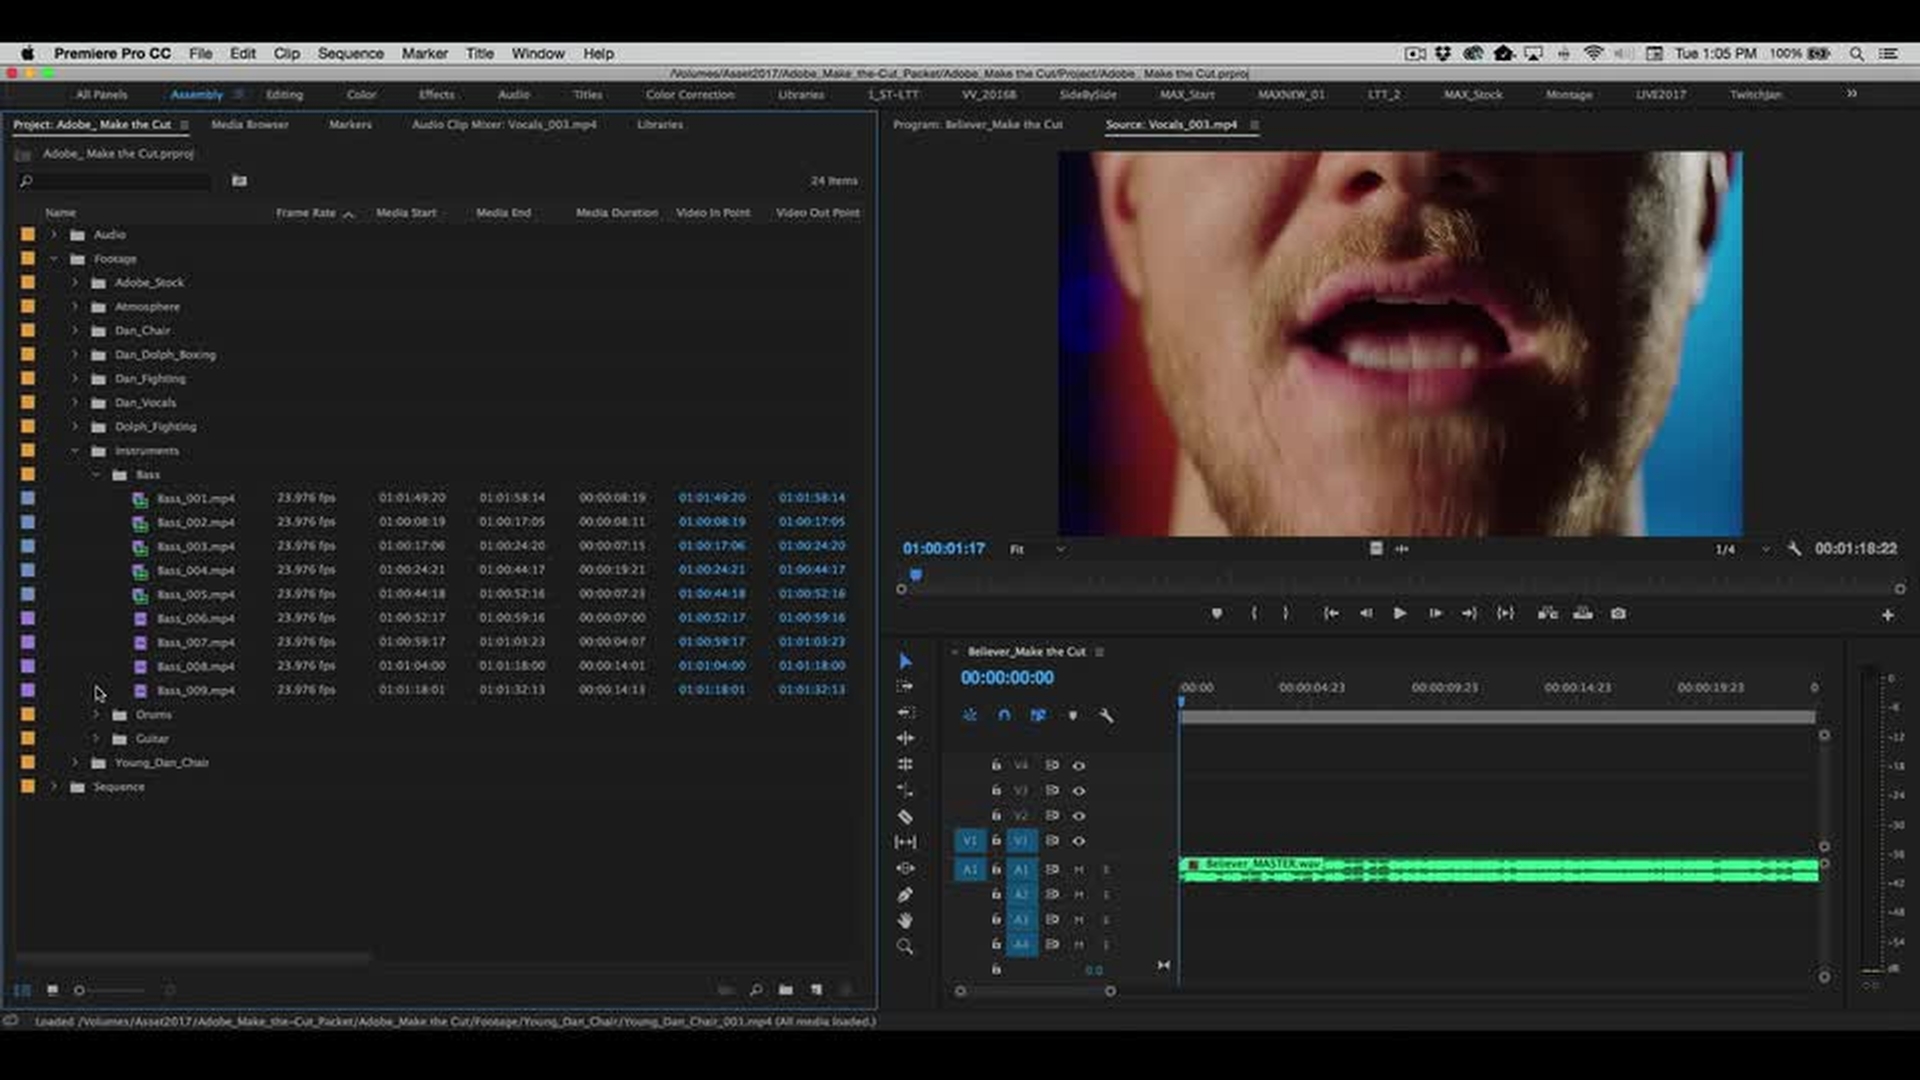Image resolution: width=1920 pixels, height=1080 pixels.
Task: Switch to Editing workspace
Action: tap(284, 95)
